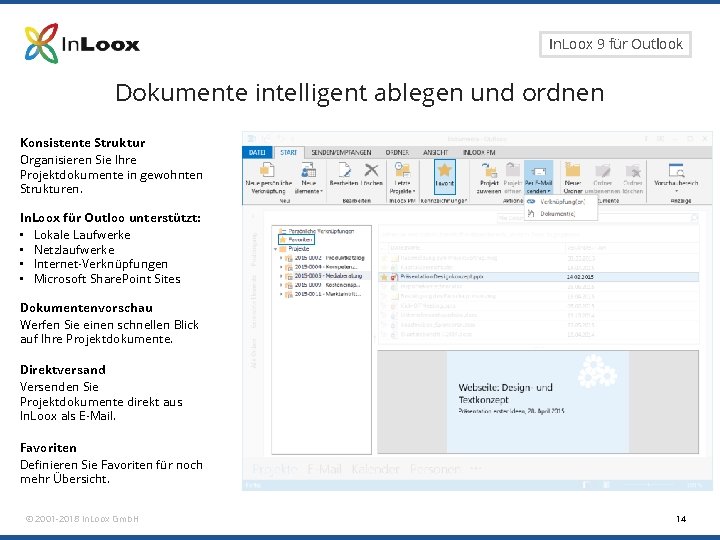Open the Per E-Mail senden dropdown
This screenshot has height=540, width=720.
[538, 178]
